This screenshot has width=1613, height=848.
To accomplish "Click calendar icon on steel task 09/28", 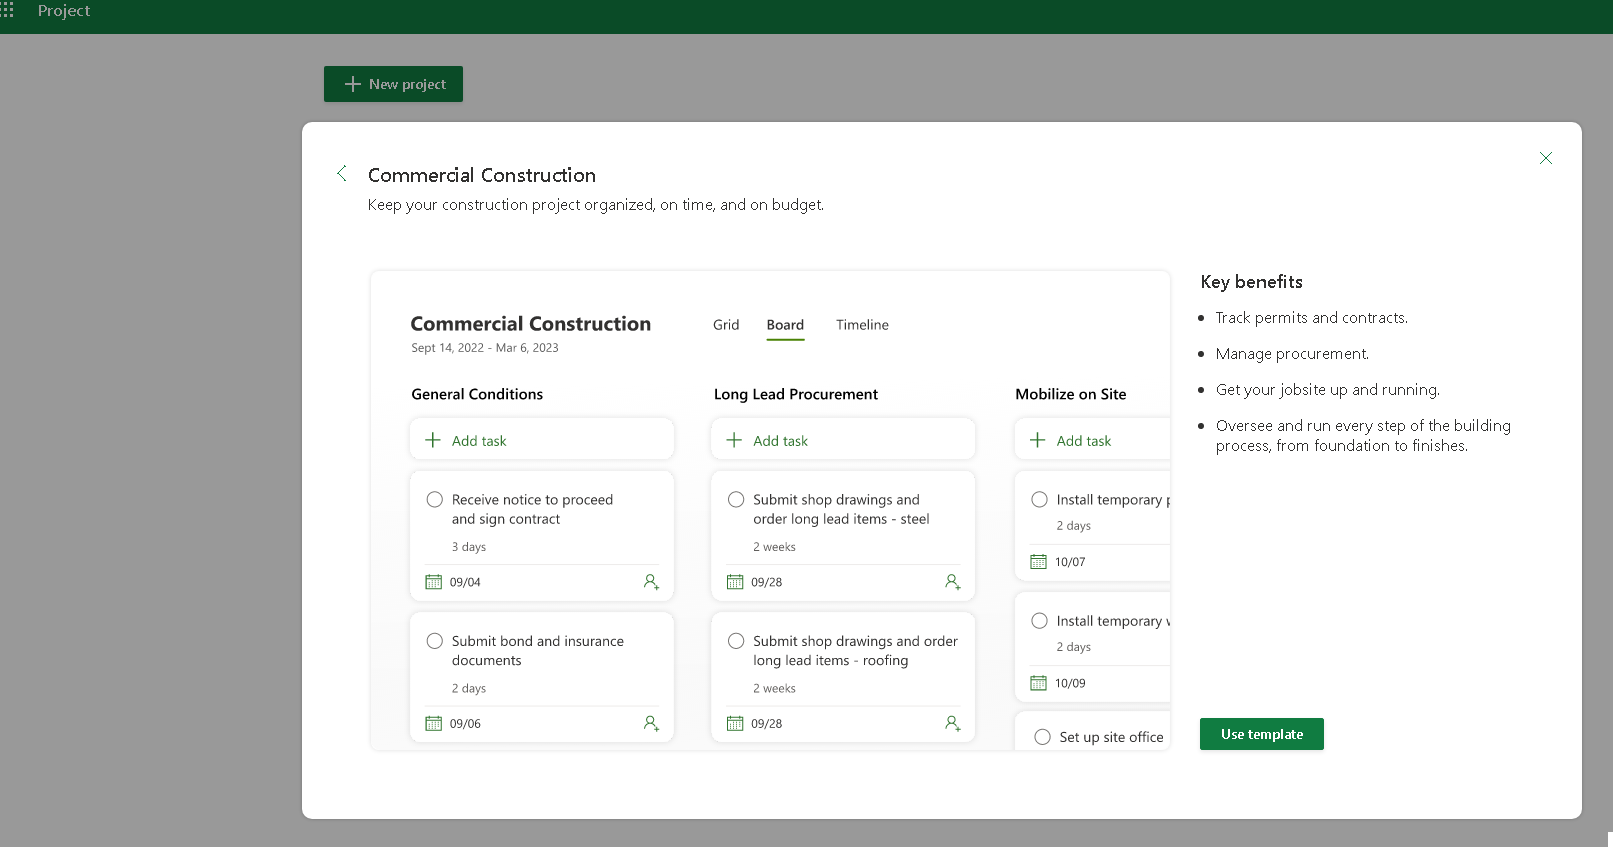I will pos(735,582).
